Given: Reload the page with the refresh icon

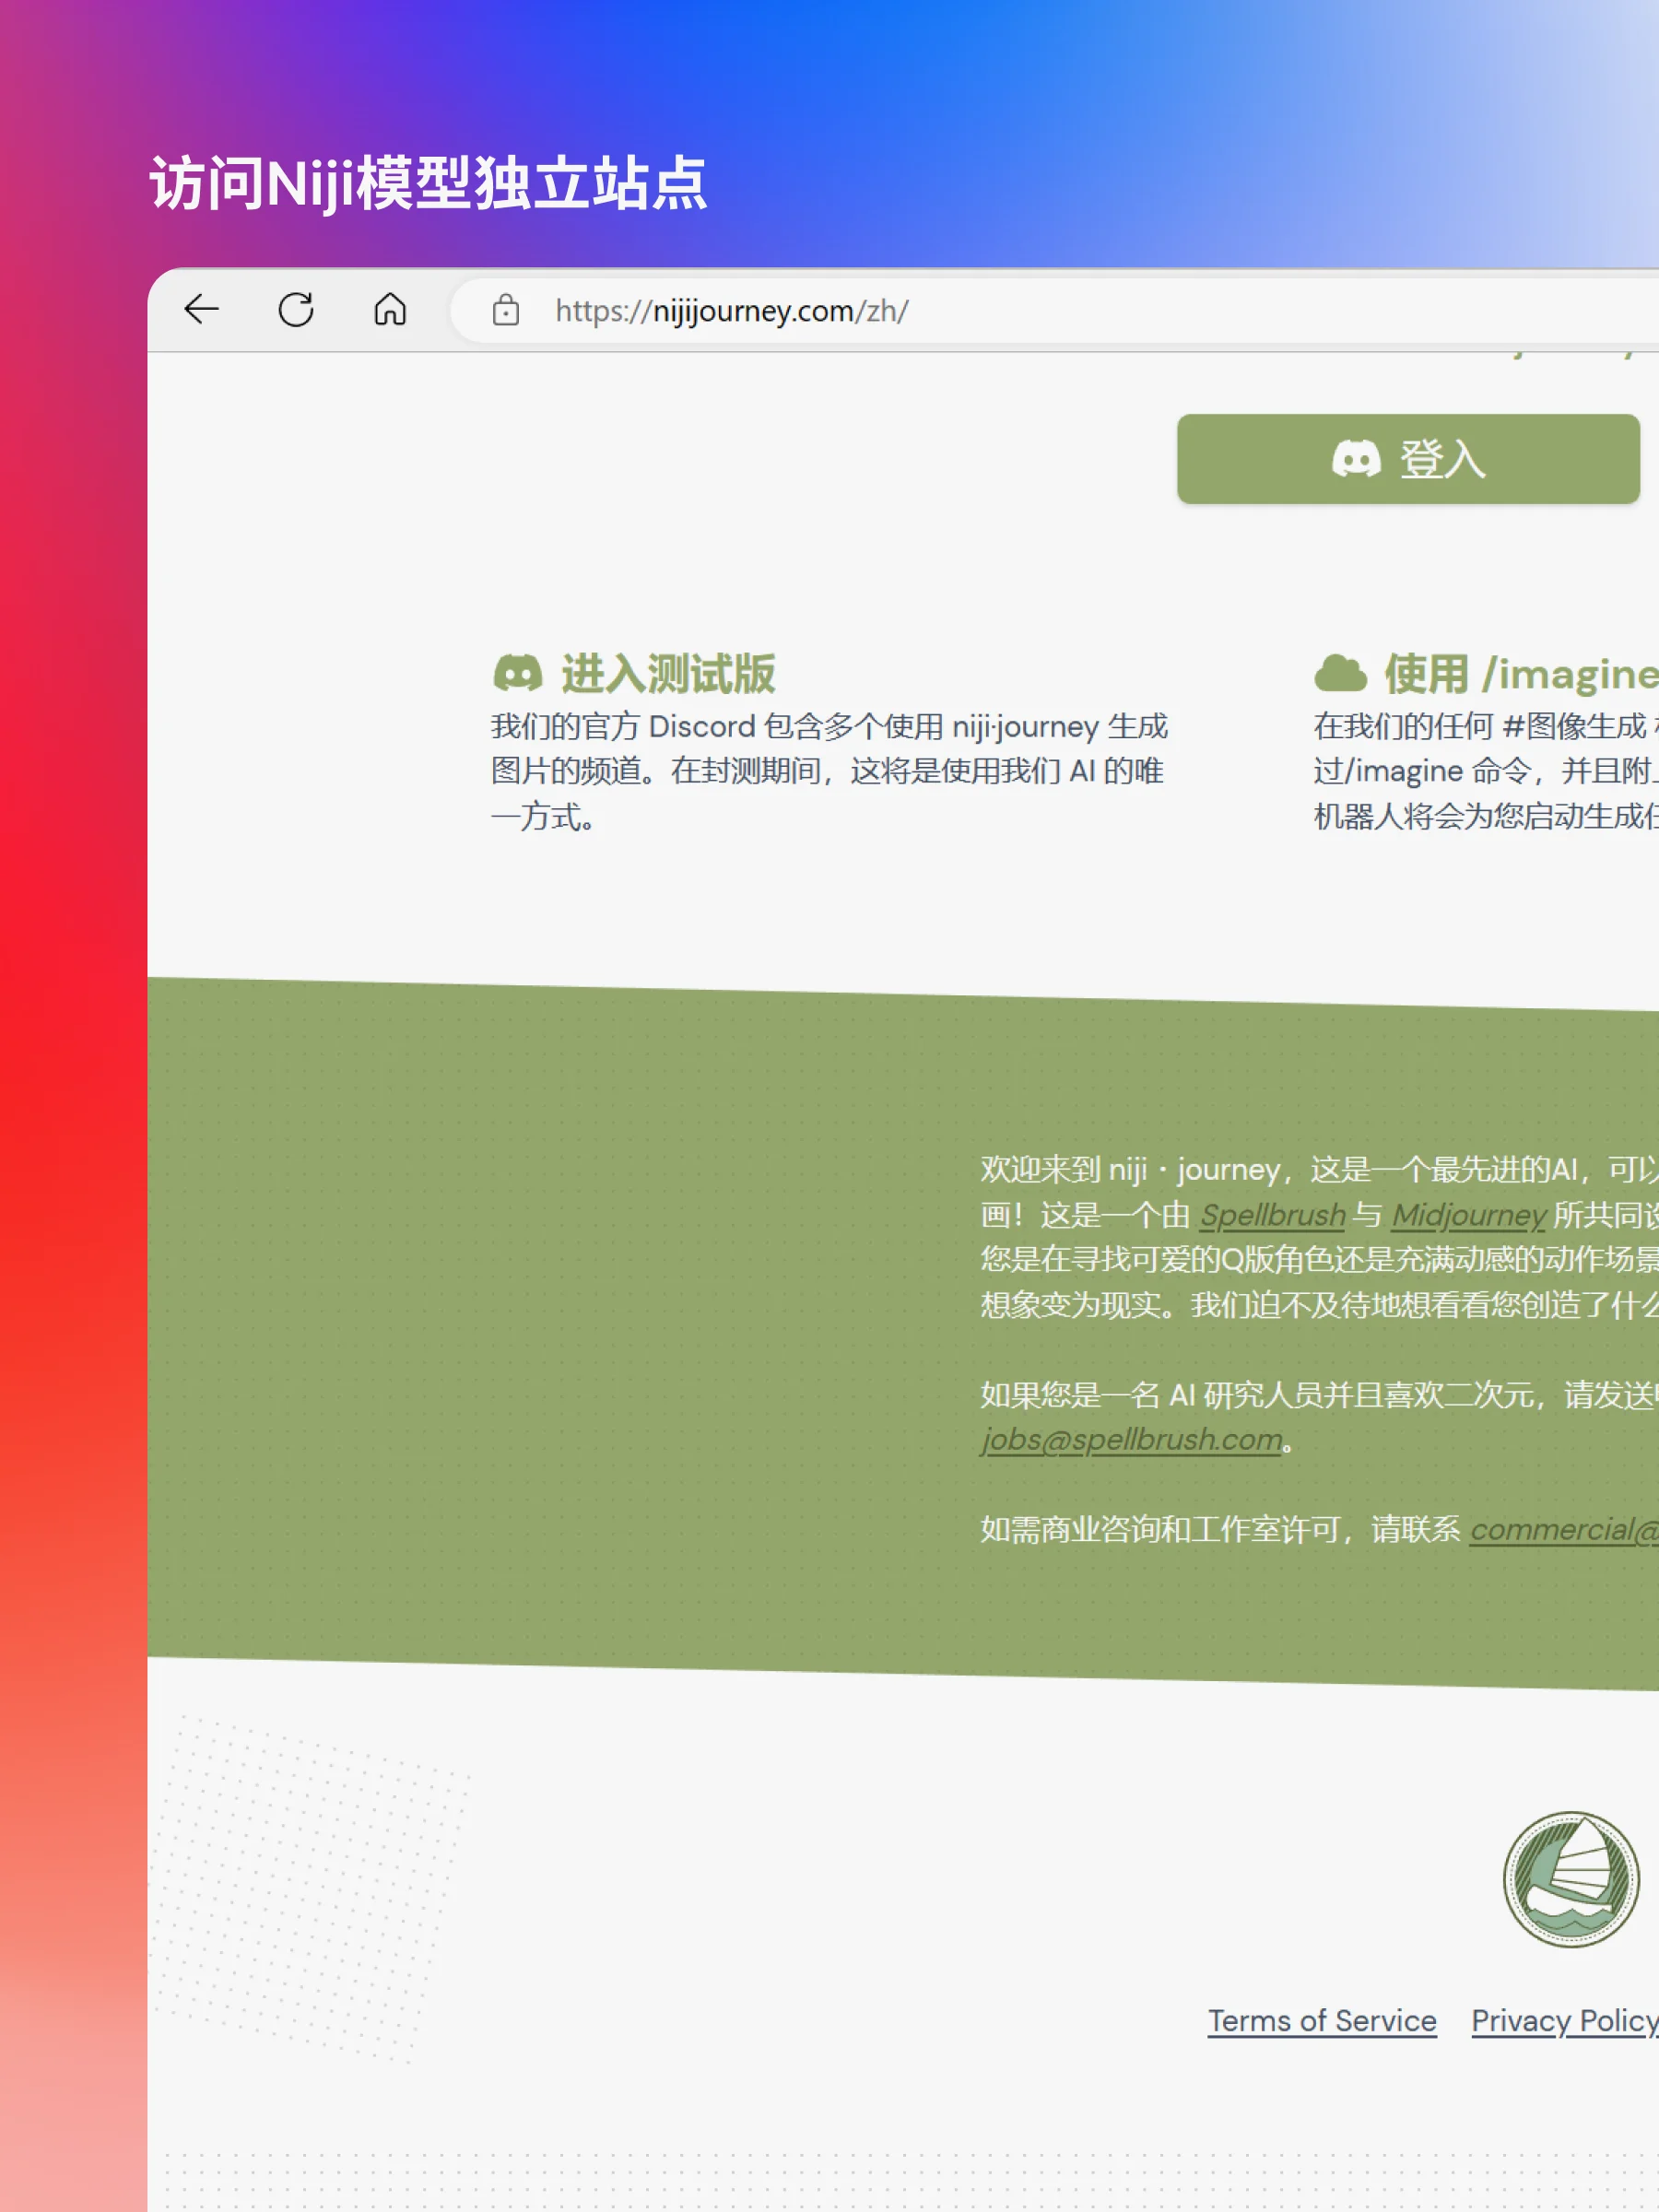Looking at the screenshot, I should (x=296, y=310).
